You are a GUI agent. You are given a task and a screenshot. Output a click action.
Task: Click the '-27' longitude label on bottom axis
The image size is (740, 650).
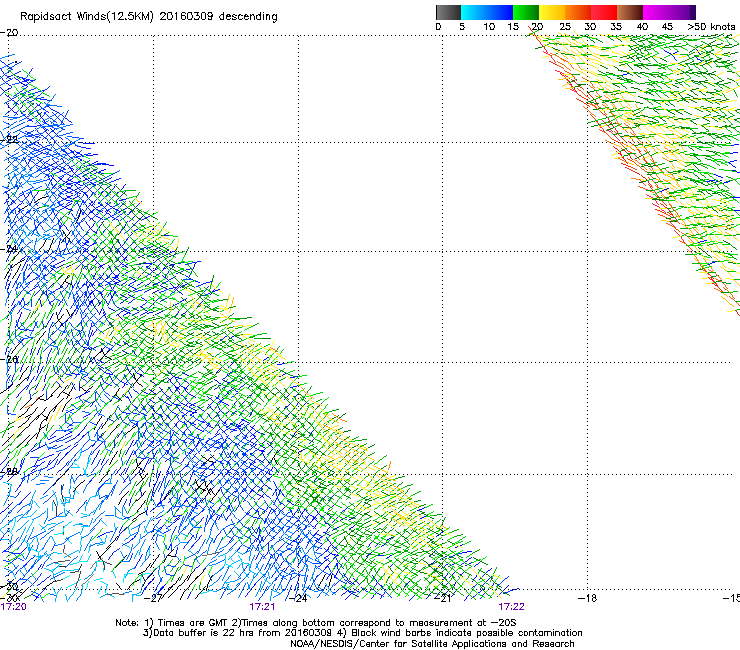[x=153, y=599]
